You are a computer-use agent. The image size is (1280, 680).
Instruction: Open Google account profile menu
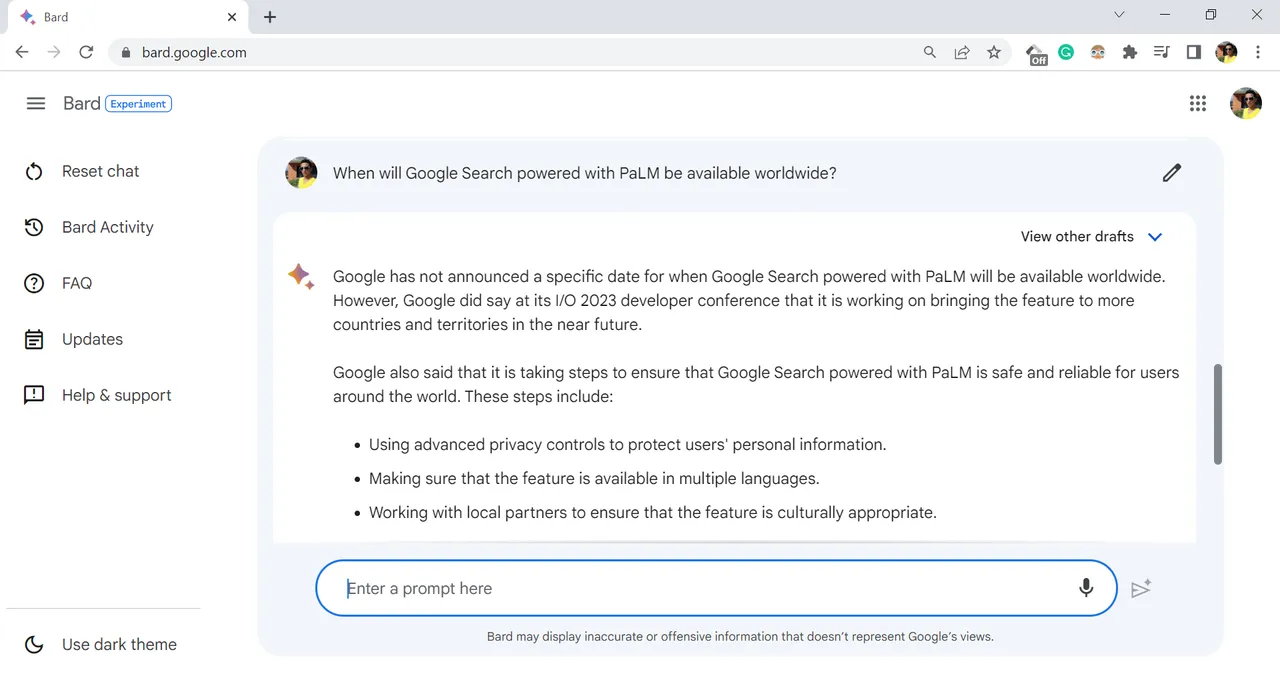coord(1245,103)
